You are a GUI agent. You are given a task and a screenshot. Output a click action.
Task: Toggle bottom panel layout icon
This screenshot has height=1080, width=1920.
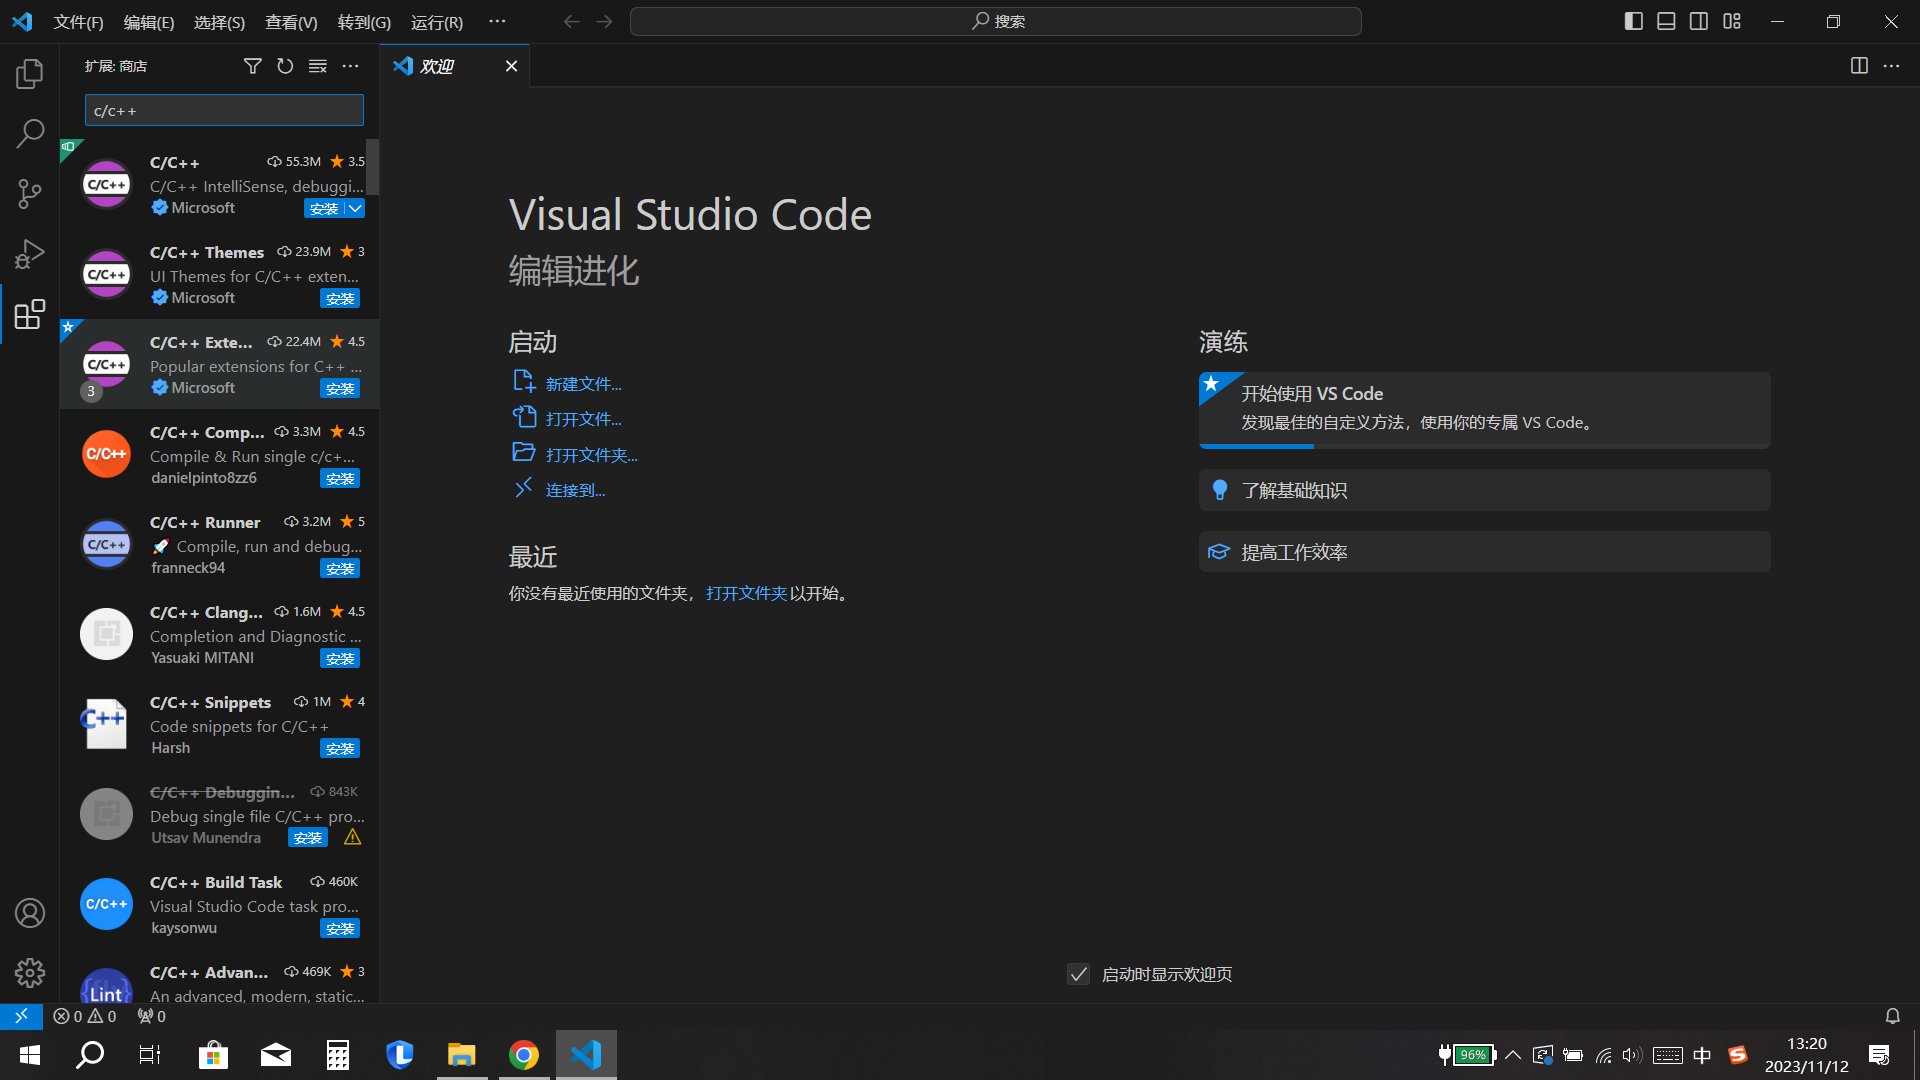[x=1666, y=21]
